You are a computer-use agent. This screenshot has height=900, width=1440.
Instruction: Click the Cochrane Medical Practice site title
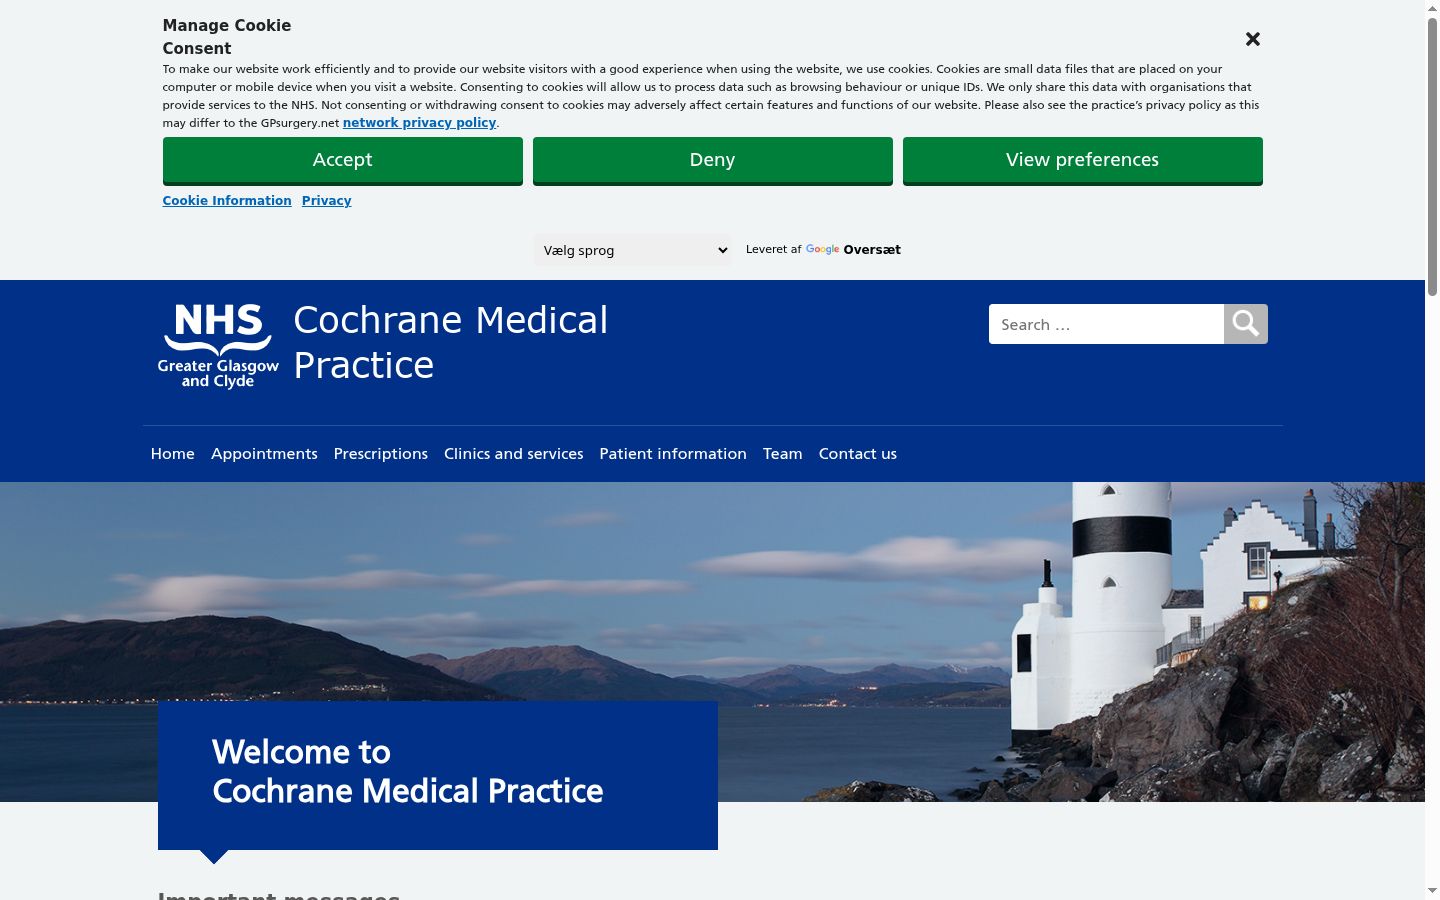point(451,342)
